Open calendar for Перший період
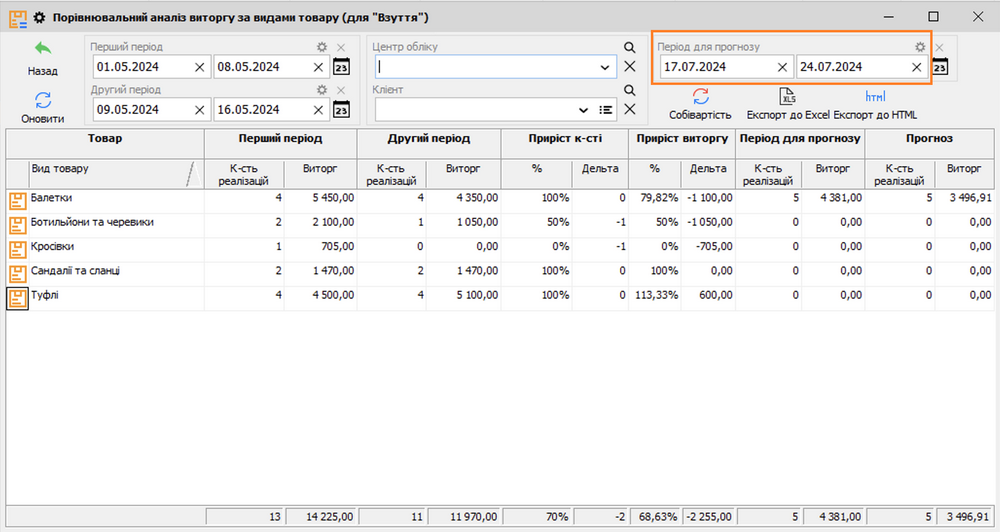Viewport: 1000px width, 532px height. coord(340,67)
